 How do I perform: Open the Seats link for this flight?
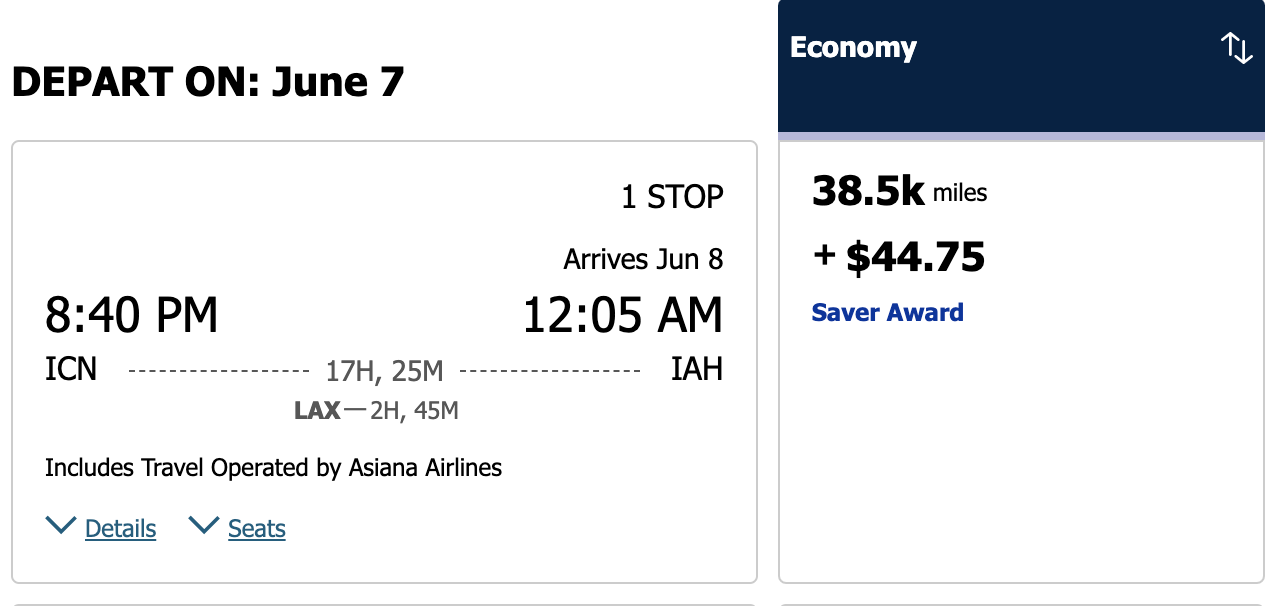[x=257, y=529]
